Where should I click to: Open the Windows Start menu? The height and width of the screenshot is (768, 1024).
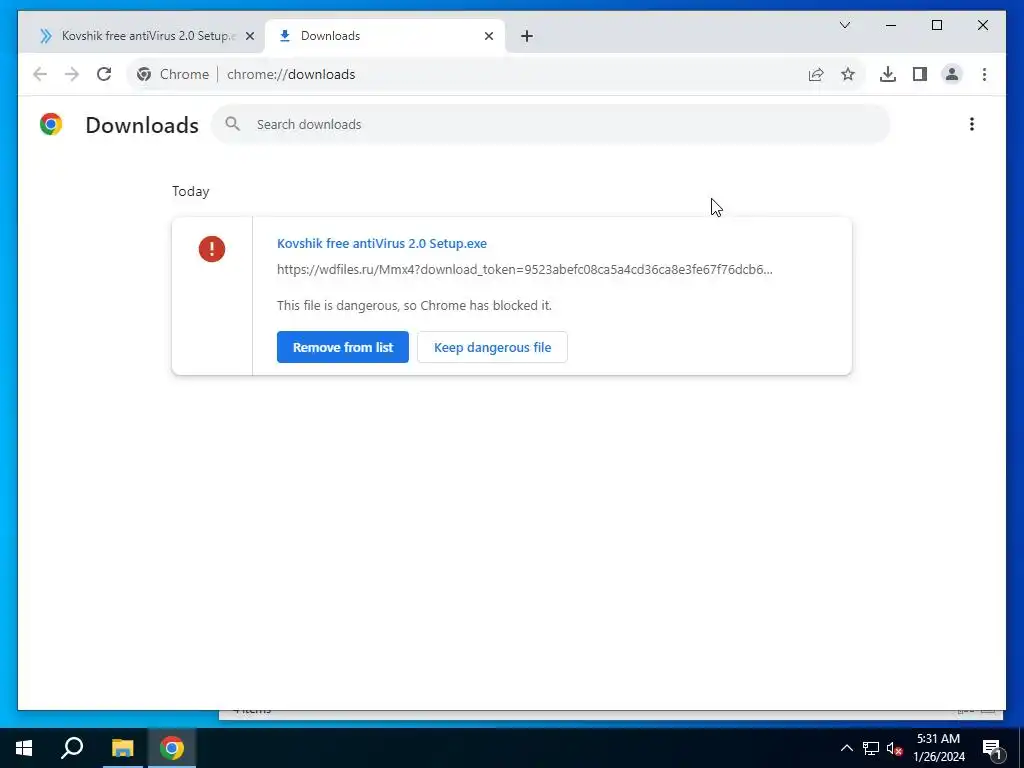tap(24, 748)
